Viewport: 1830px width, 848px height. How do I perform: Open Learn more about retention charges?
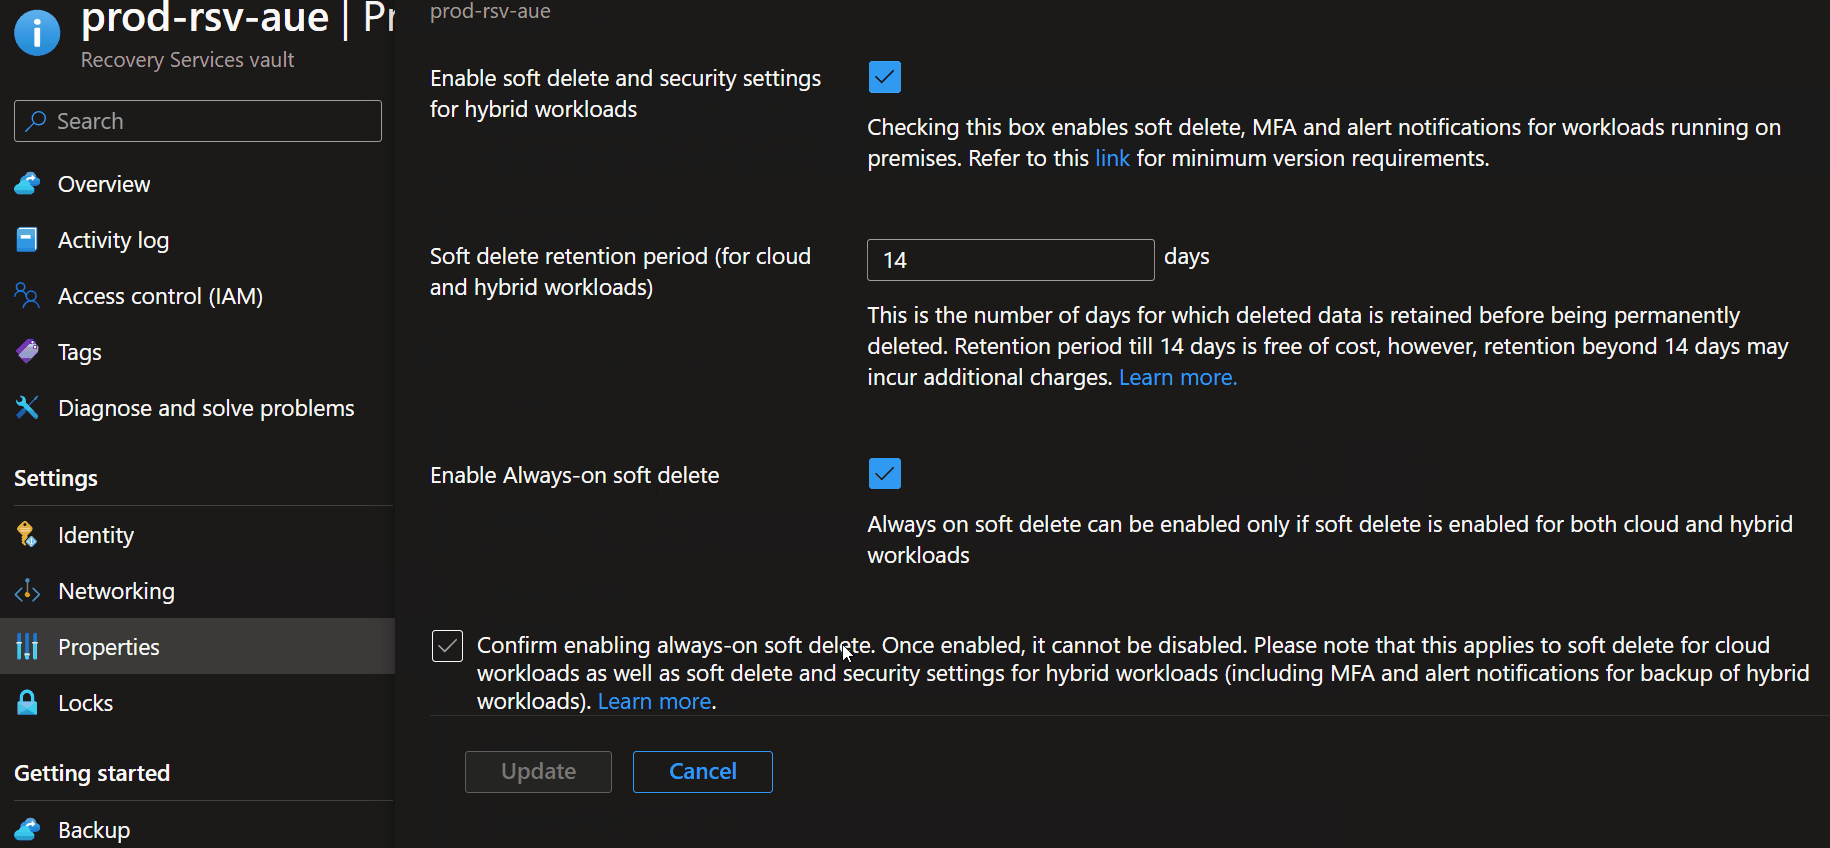(x=1178, y=377)
